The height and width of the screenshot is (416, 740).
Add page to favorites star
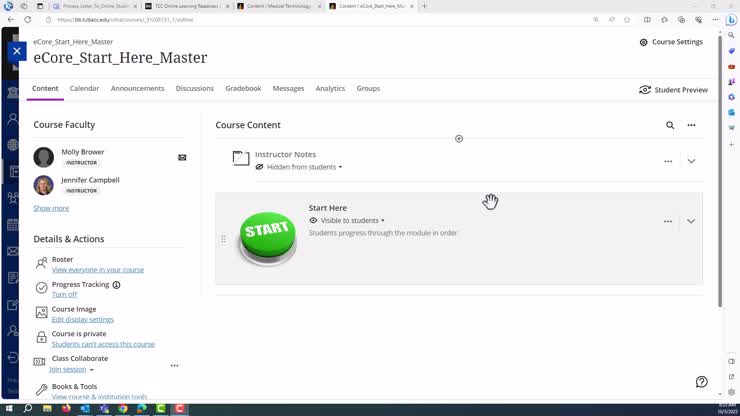(x=627, y=20)
